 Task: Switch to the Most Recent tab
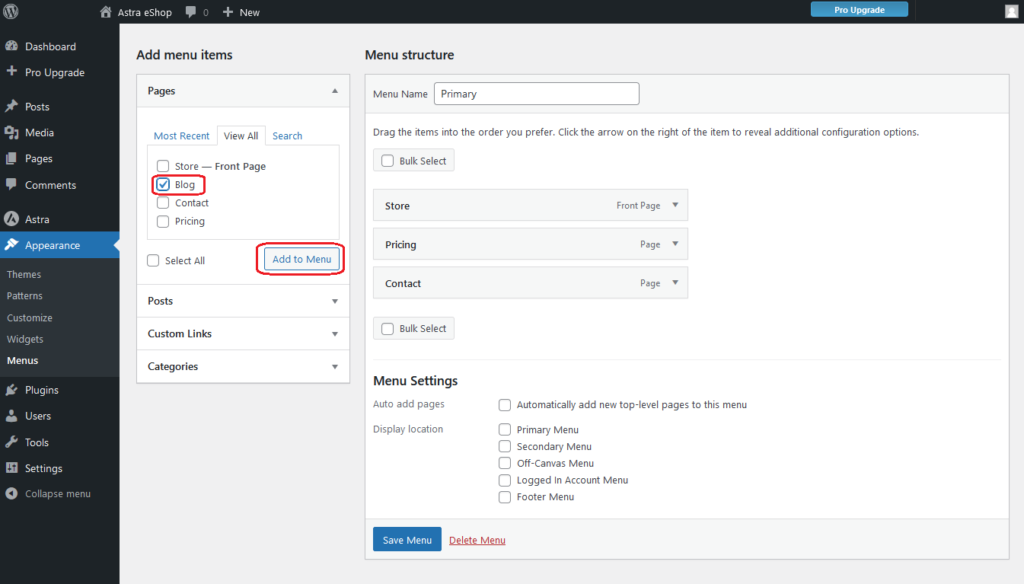tap(181, 136)
